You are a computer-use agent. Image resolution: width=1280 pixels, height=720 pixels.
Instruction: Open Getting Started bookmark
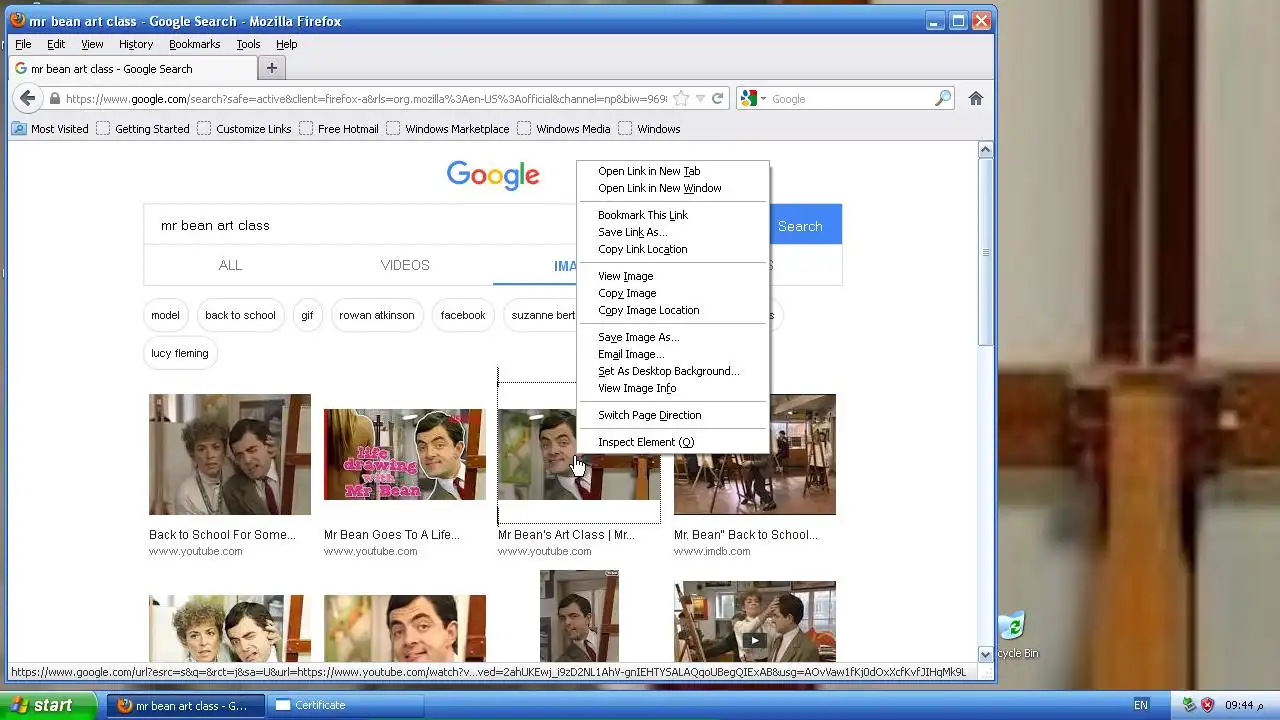point(143,129)
